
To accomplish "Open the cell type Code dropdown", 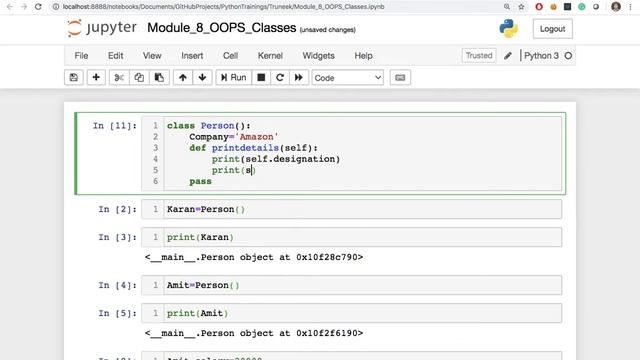I will (x=348, y=78).
